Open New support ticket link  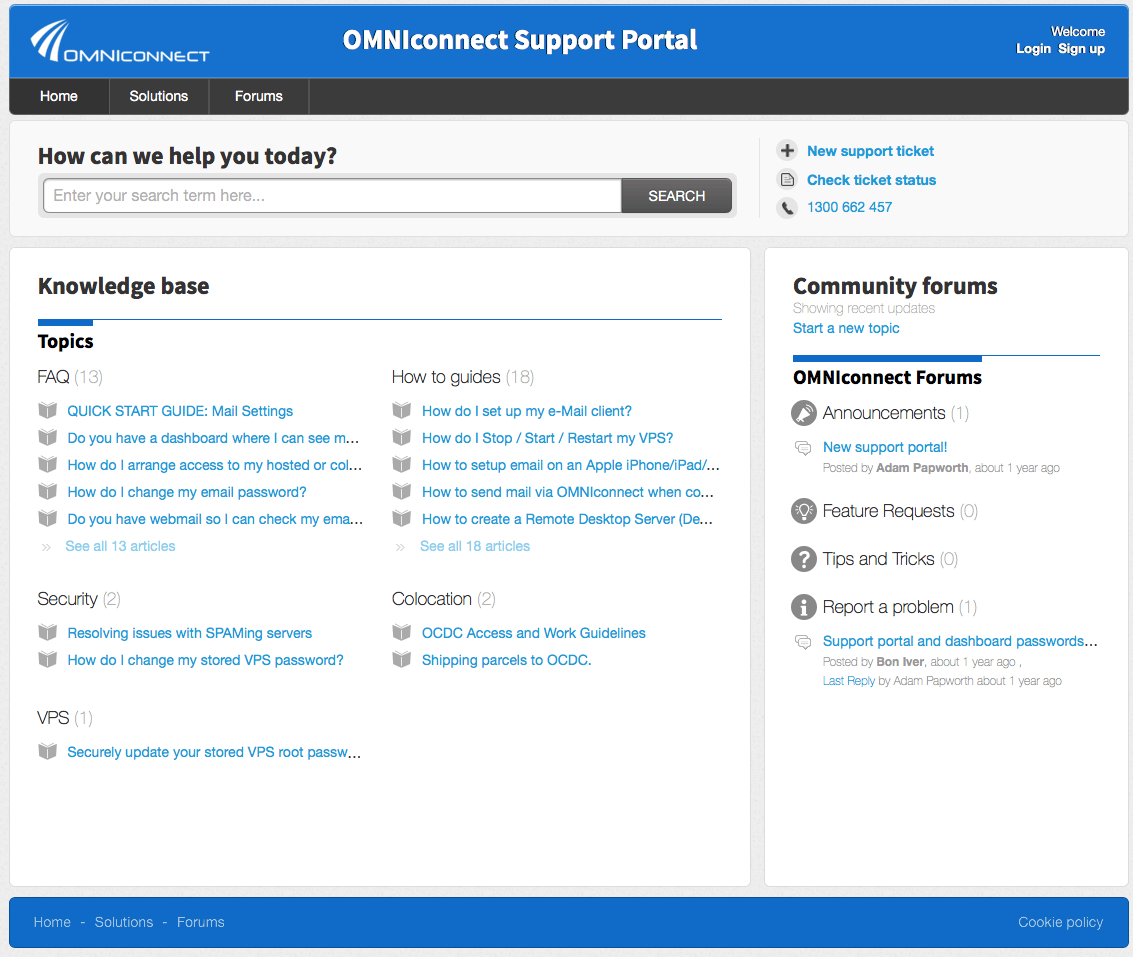click(870, 151)
